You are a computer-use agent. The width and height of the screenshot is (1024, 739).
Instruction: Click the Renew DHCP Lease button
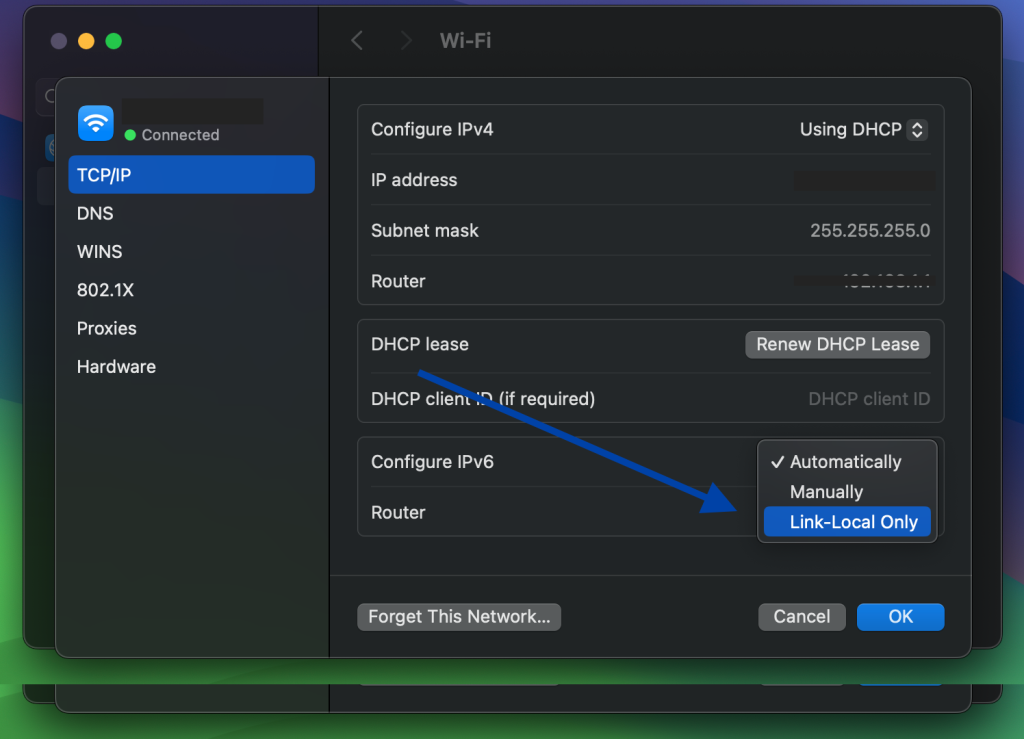(837, 344)
